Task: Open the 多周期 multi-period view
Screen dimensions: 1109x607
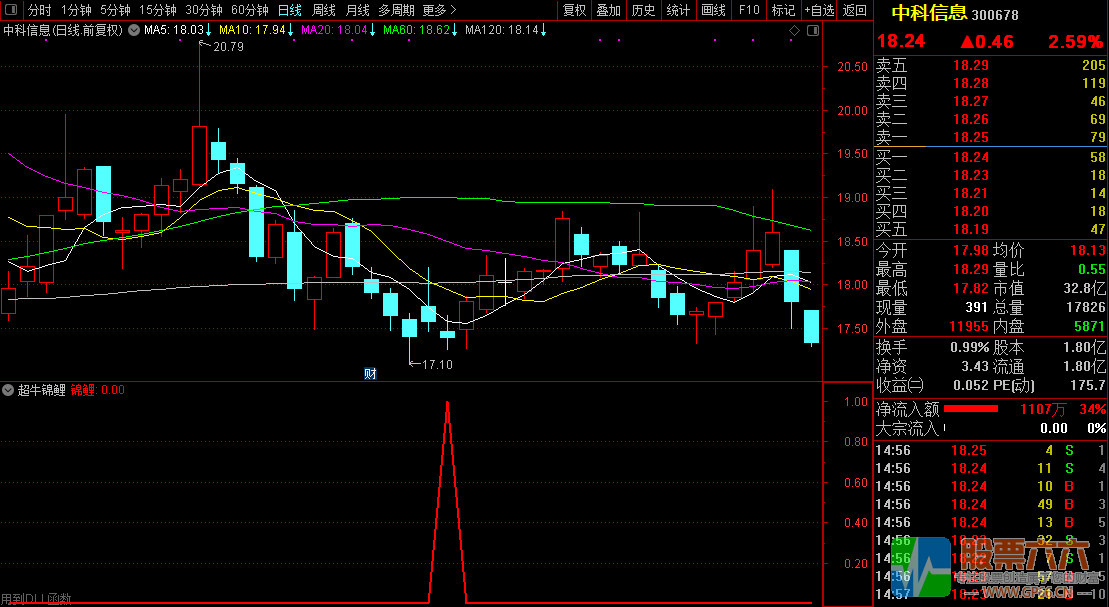Action: click(395, 10)
